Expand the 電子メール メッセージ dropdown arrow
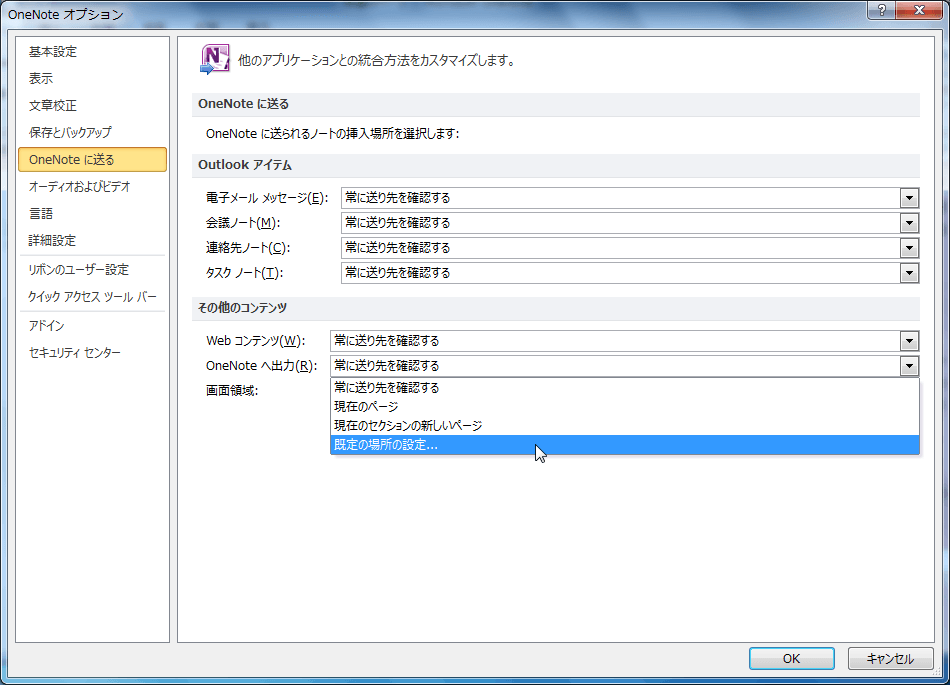The width and height of the screenshot is (950, 685). point(909,198)
